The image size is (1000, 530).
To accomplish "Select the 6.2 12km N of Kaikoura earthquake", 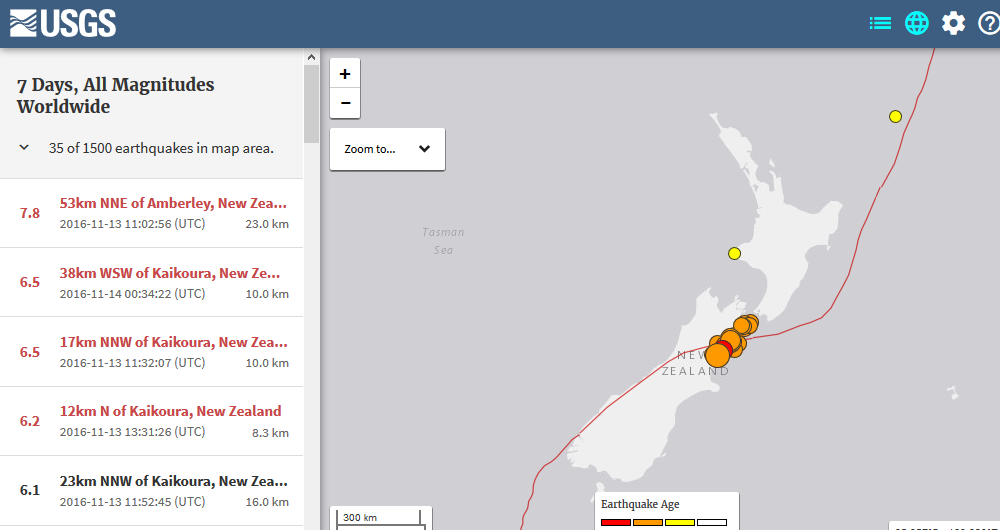I will 151,421.
